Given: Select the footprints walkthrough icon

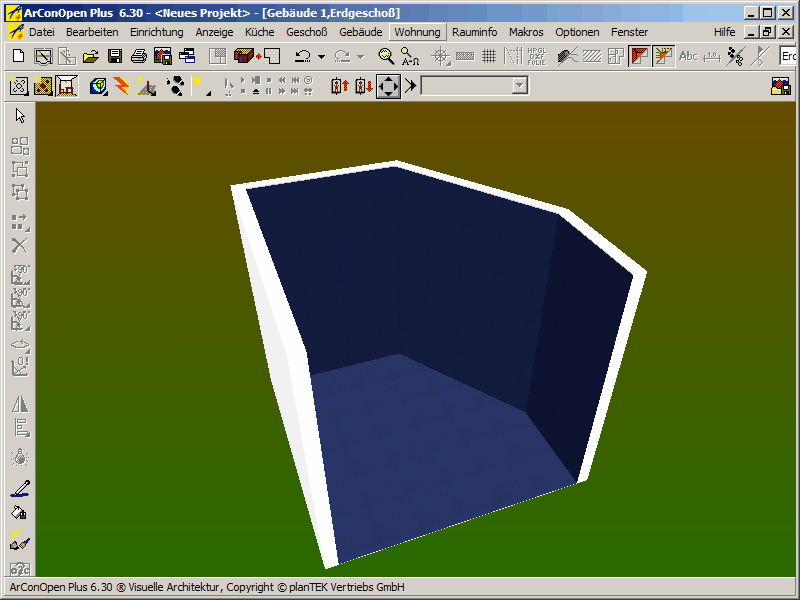Looking at the screenshot, I should 175,87.
